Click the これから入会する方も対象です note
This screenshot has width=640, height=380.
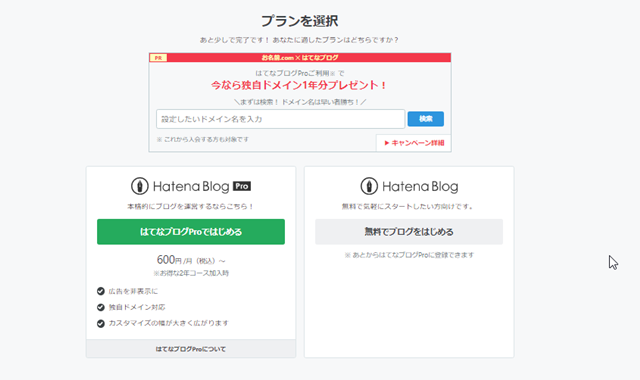click(202, 140)
